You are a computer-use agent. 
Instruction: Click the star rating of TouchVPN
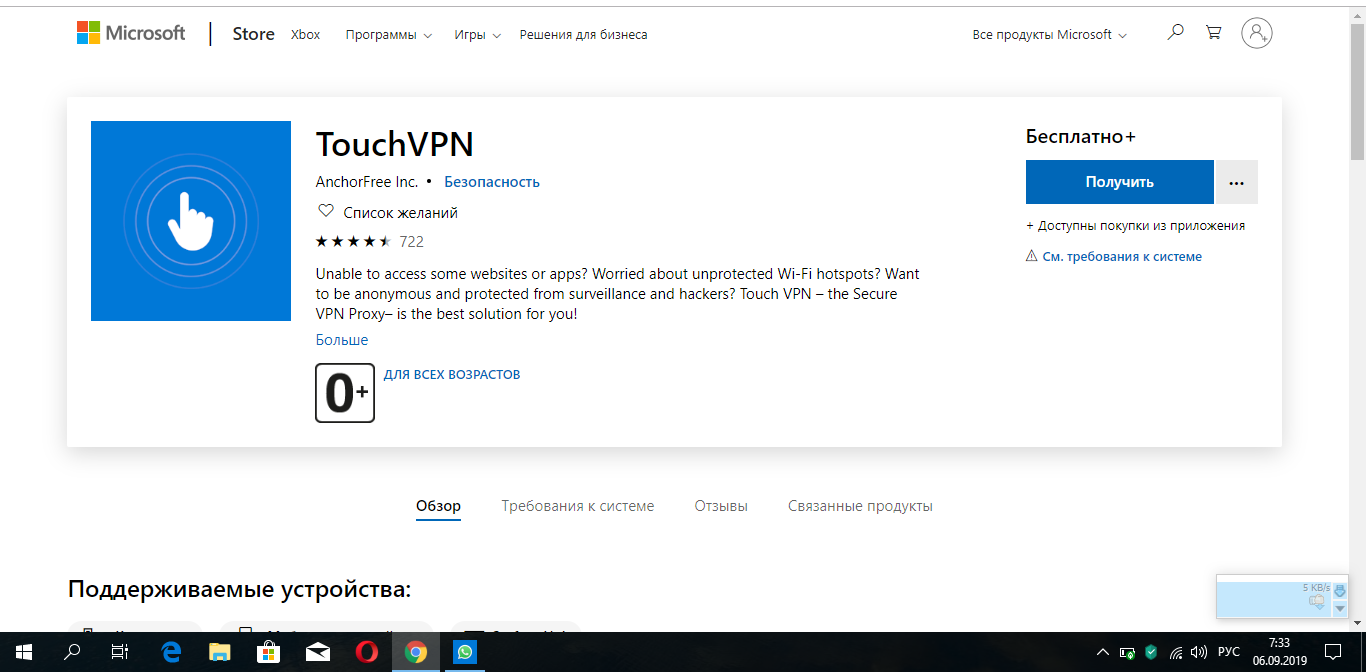(x=353, y=241)
